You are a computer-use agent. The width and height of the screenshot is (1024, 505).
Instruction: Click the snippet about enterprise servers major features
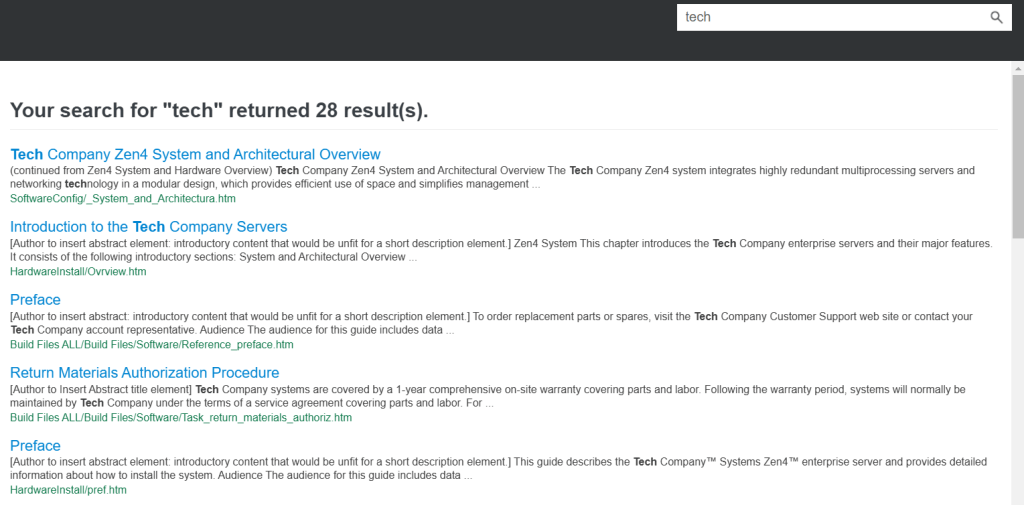coord(502,250)
